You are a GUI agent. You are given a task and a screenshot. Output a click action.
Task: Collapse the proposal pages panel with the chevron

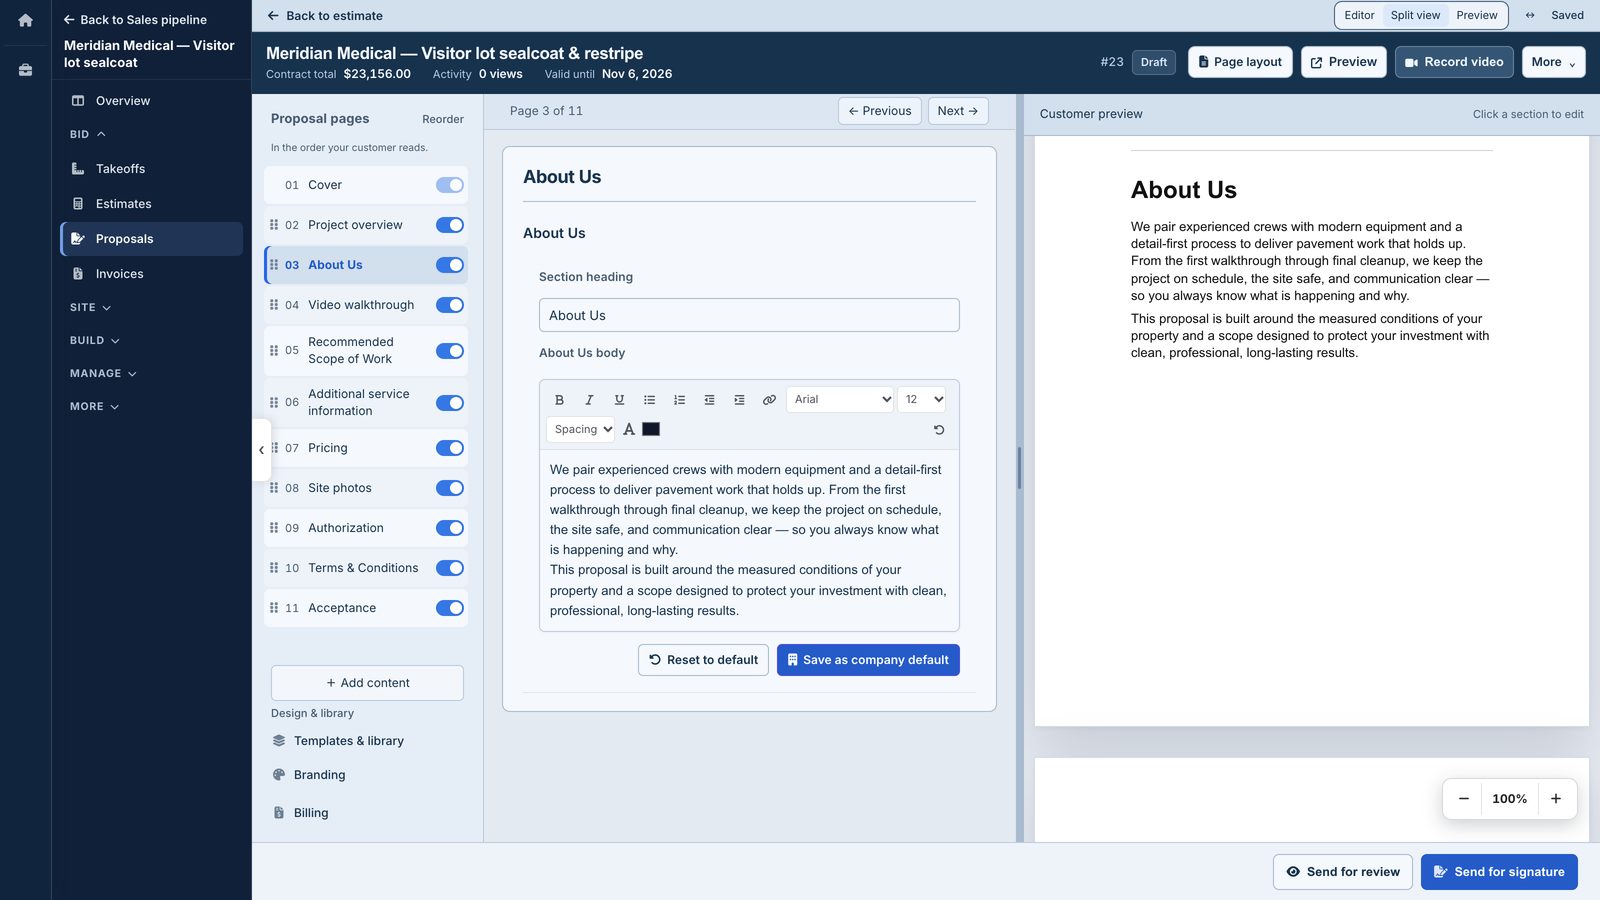coord(262,450)
